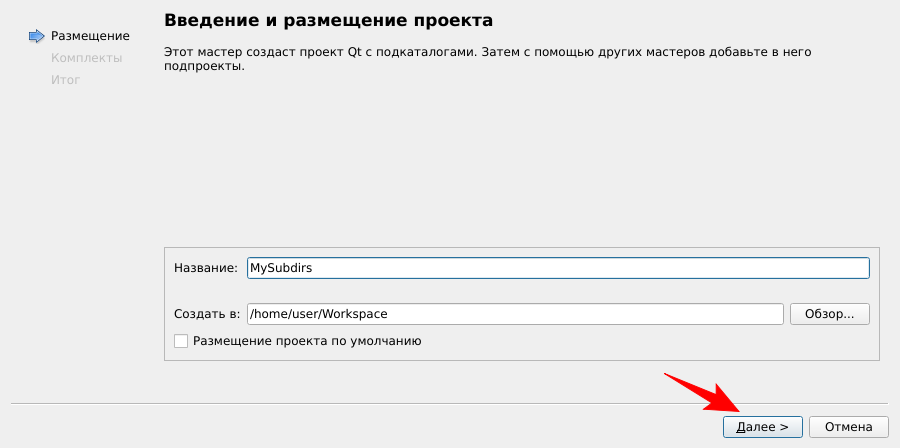The width and height of the screenshot is (900, 448).
Task: Select the Итог wizard step
Action: [65, 80]
